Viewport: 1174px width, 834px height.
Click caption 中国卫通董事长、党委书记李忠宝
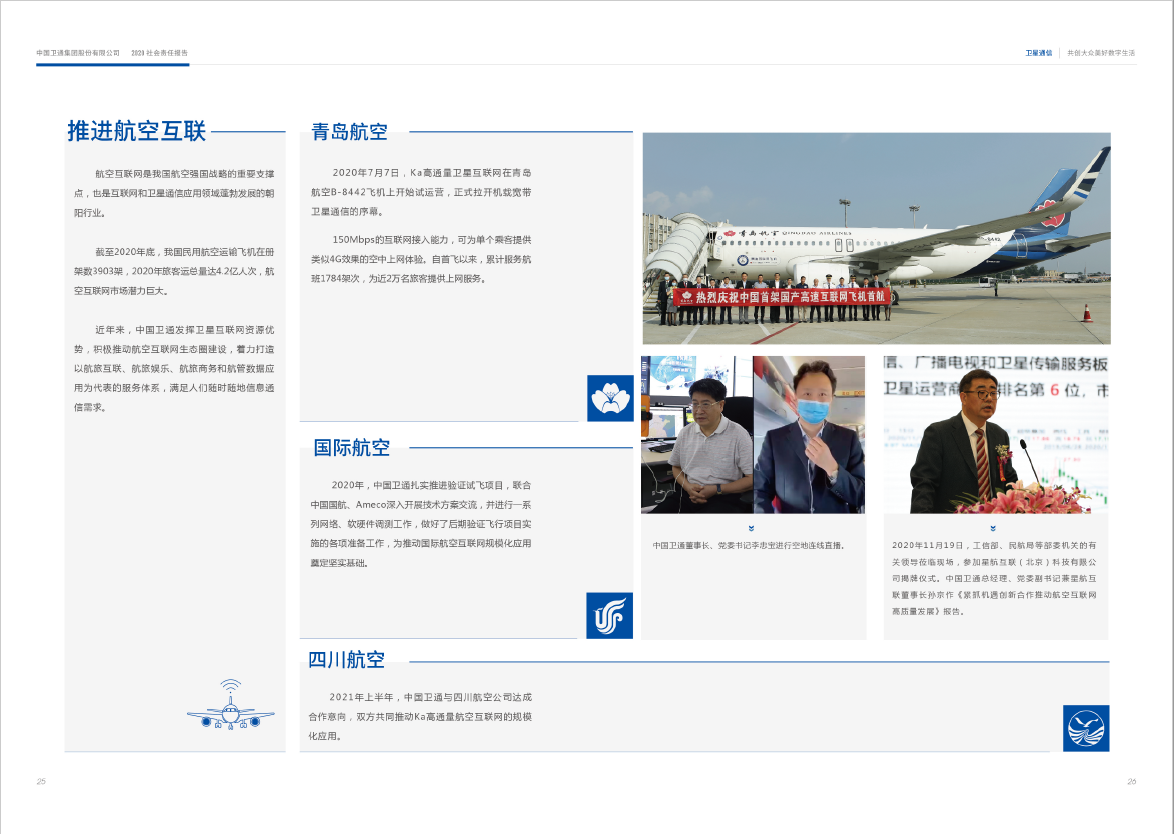pyautogui.click(x=749, y=546)
